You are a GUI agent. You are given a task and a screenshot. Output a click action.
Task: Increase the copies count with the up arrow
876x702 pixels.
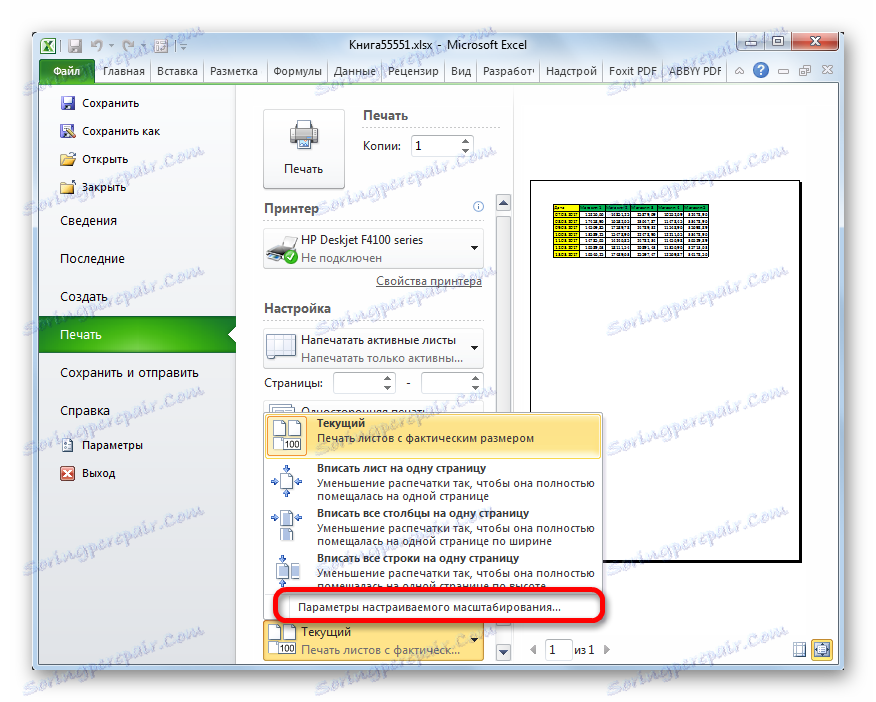point(466,141)
